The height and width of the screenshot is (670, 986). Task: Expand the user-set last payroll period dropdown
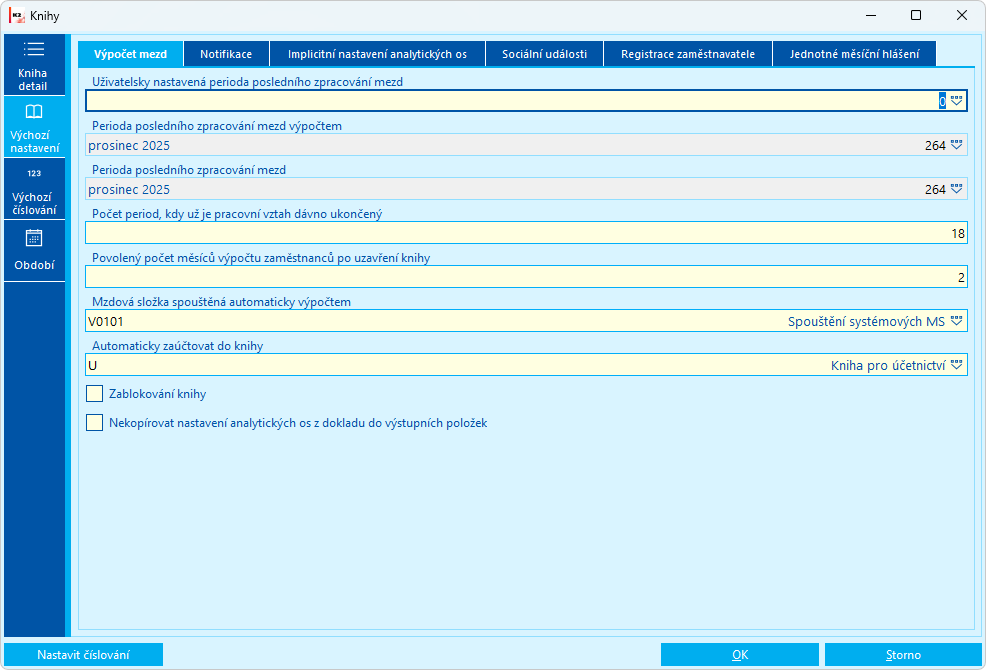tap(956, 101)
